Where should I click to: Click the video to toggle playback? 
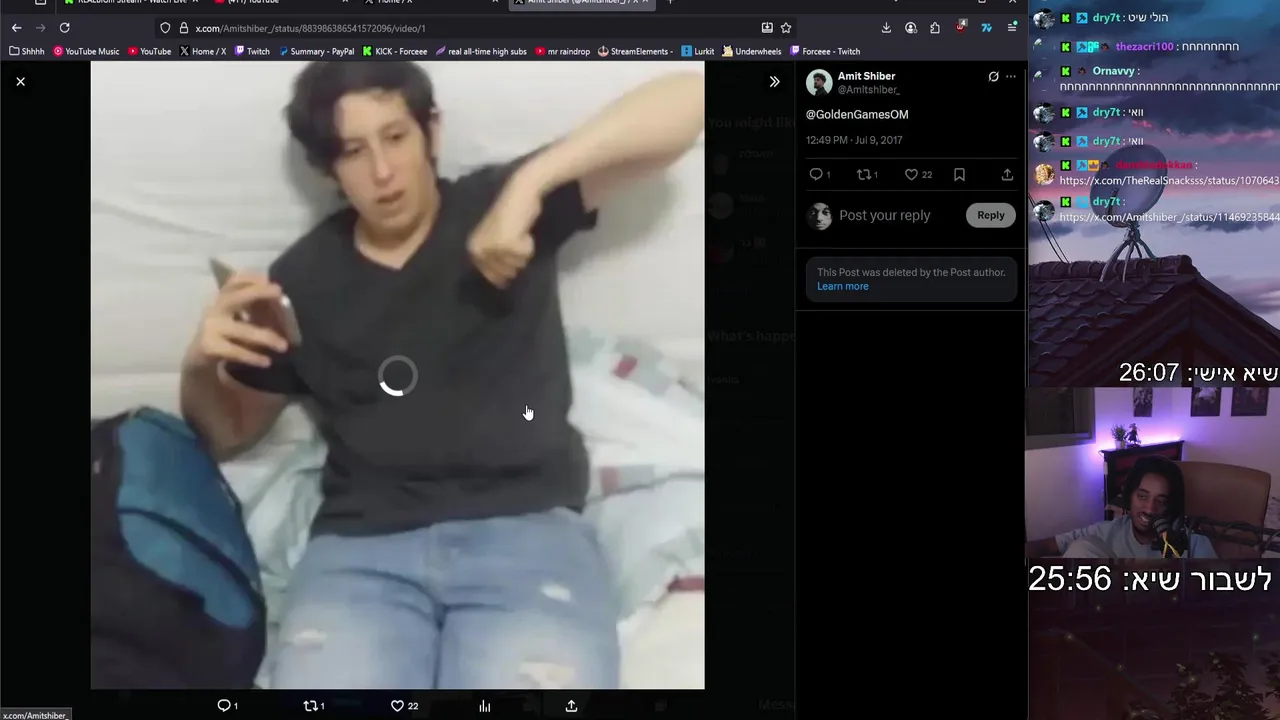[x=397, y=375]
